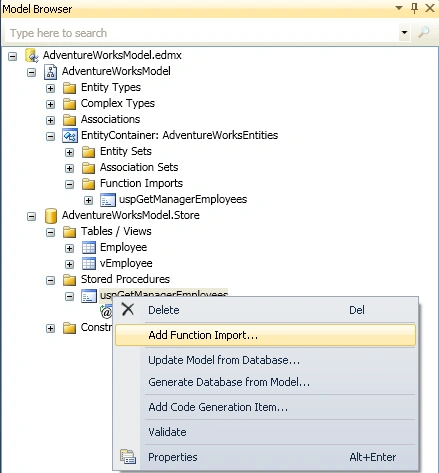Click the AdventureWorksModel conceptual model icon
Image resolution: width=439 pixels, height=473 pixels.
[51, 71]
